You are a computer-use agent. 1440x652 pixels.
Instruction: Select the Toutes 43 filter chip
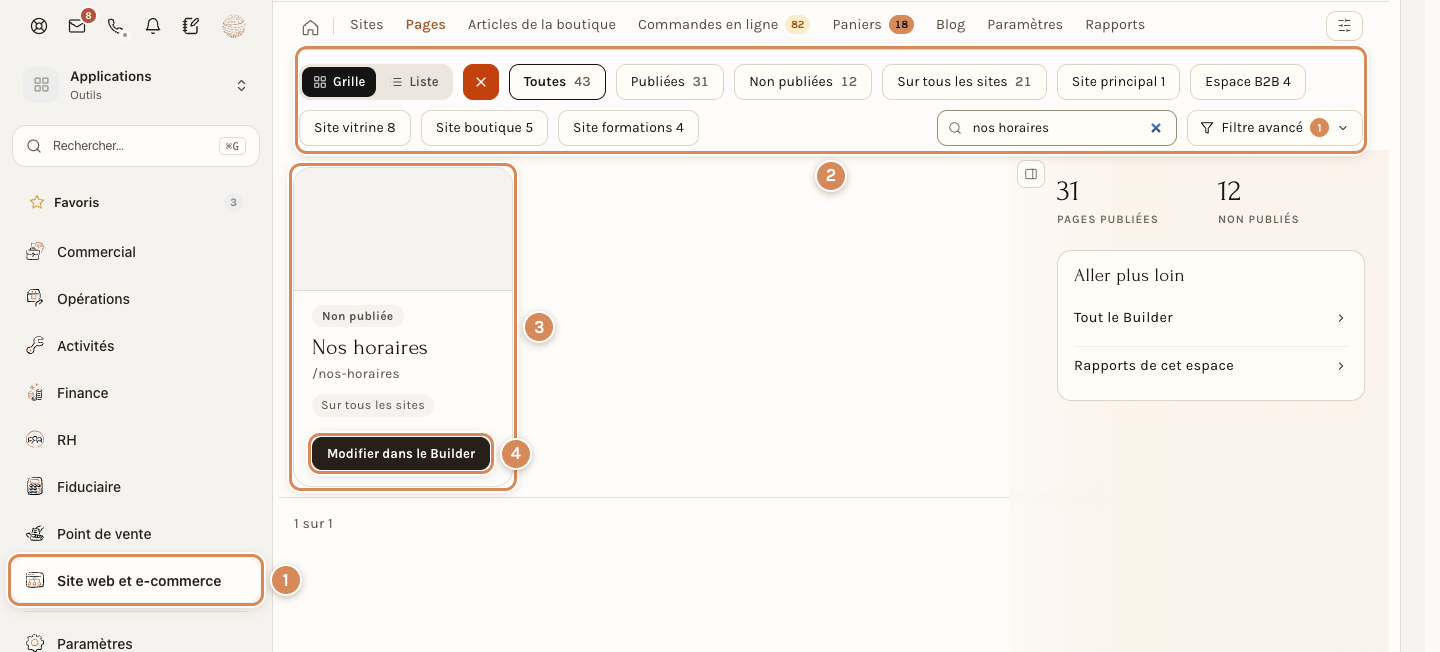click(557, 82)
